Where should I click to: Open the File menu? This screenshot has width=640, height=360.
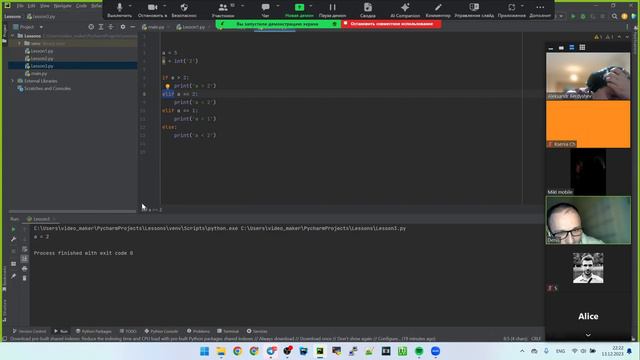(x=20, y=6)
